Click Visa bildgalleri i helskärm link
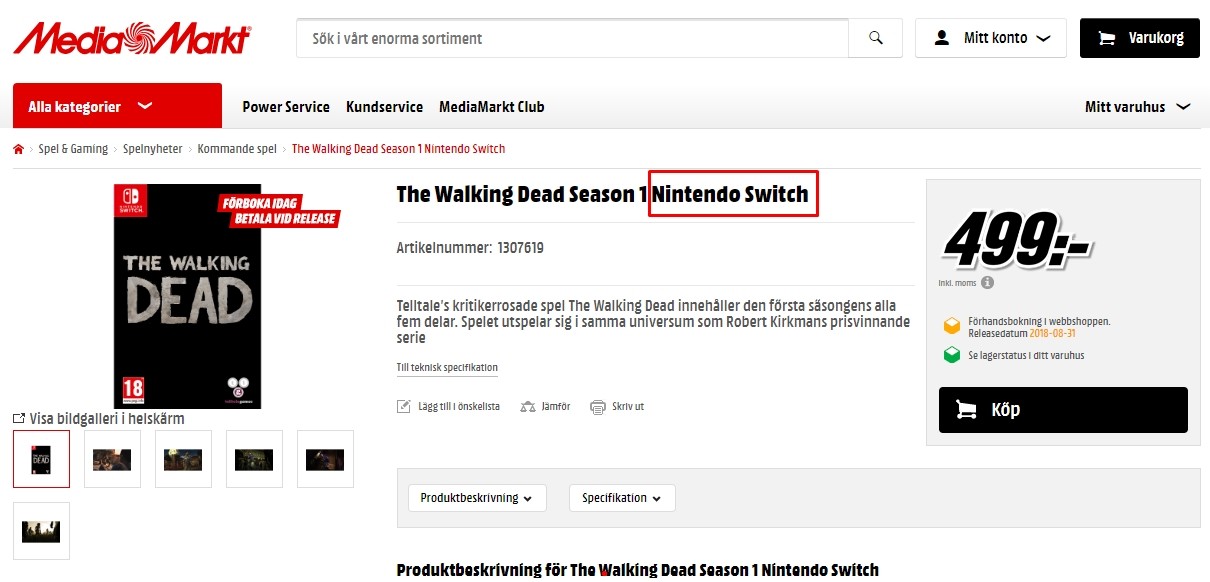 pyautogui.click(x=107, y=419)
